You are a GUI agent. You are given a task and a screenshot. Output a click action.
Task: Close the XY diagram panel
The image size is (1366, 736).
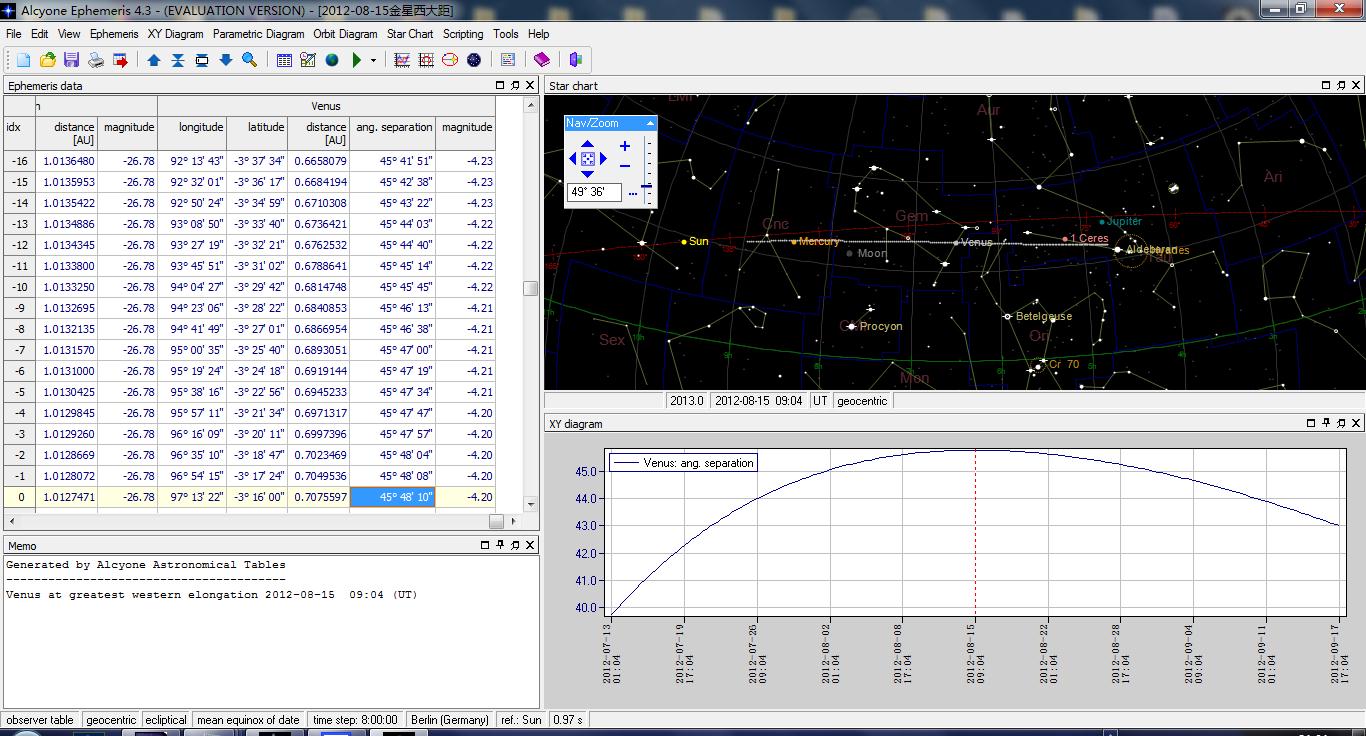(x=1357, y=423)
